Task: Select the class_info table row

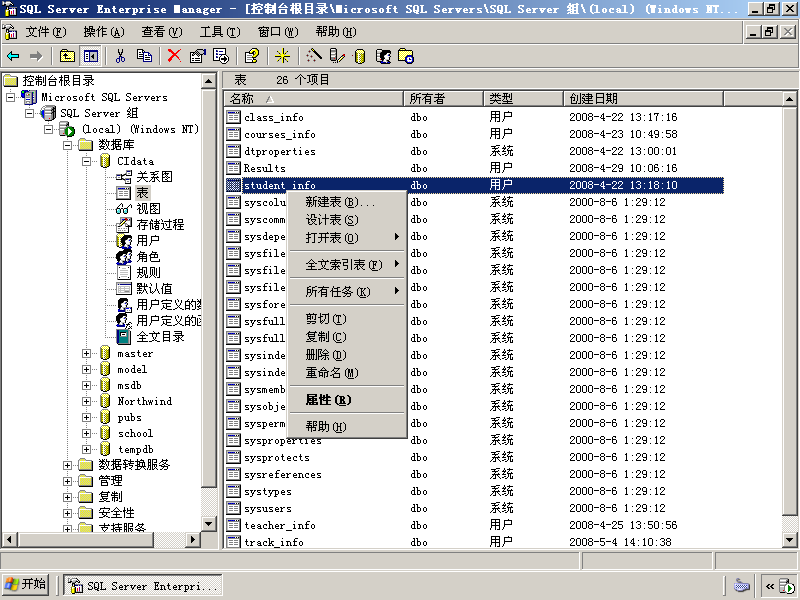Action: (273, 117)
